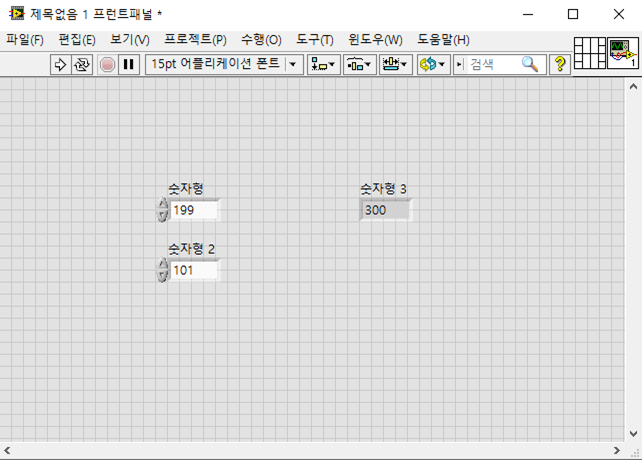Open the 도구(T) menu
Viewport: 642px width, 460px height.
315,40
